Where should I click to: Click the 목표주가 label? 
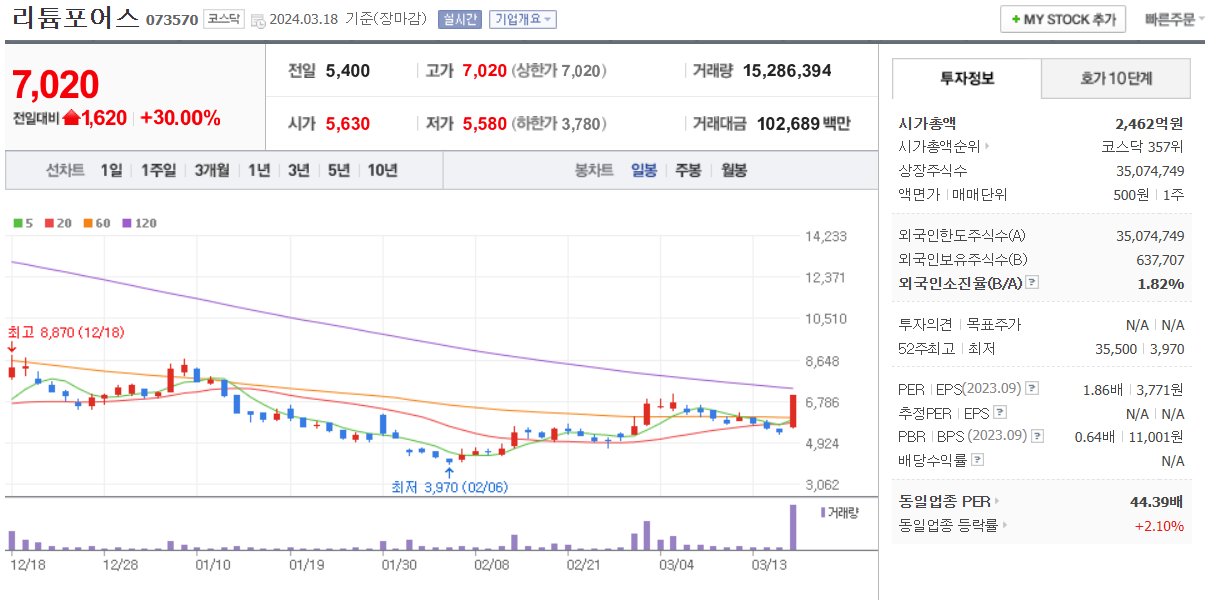coord(994,324)
